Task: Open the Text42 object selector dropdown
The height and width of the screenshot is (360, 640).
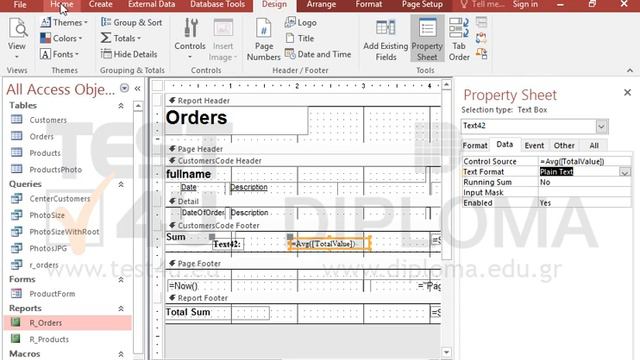Action: pyautogui.click(x=601, y=127)
